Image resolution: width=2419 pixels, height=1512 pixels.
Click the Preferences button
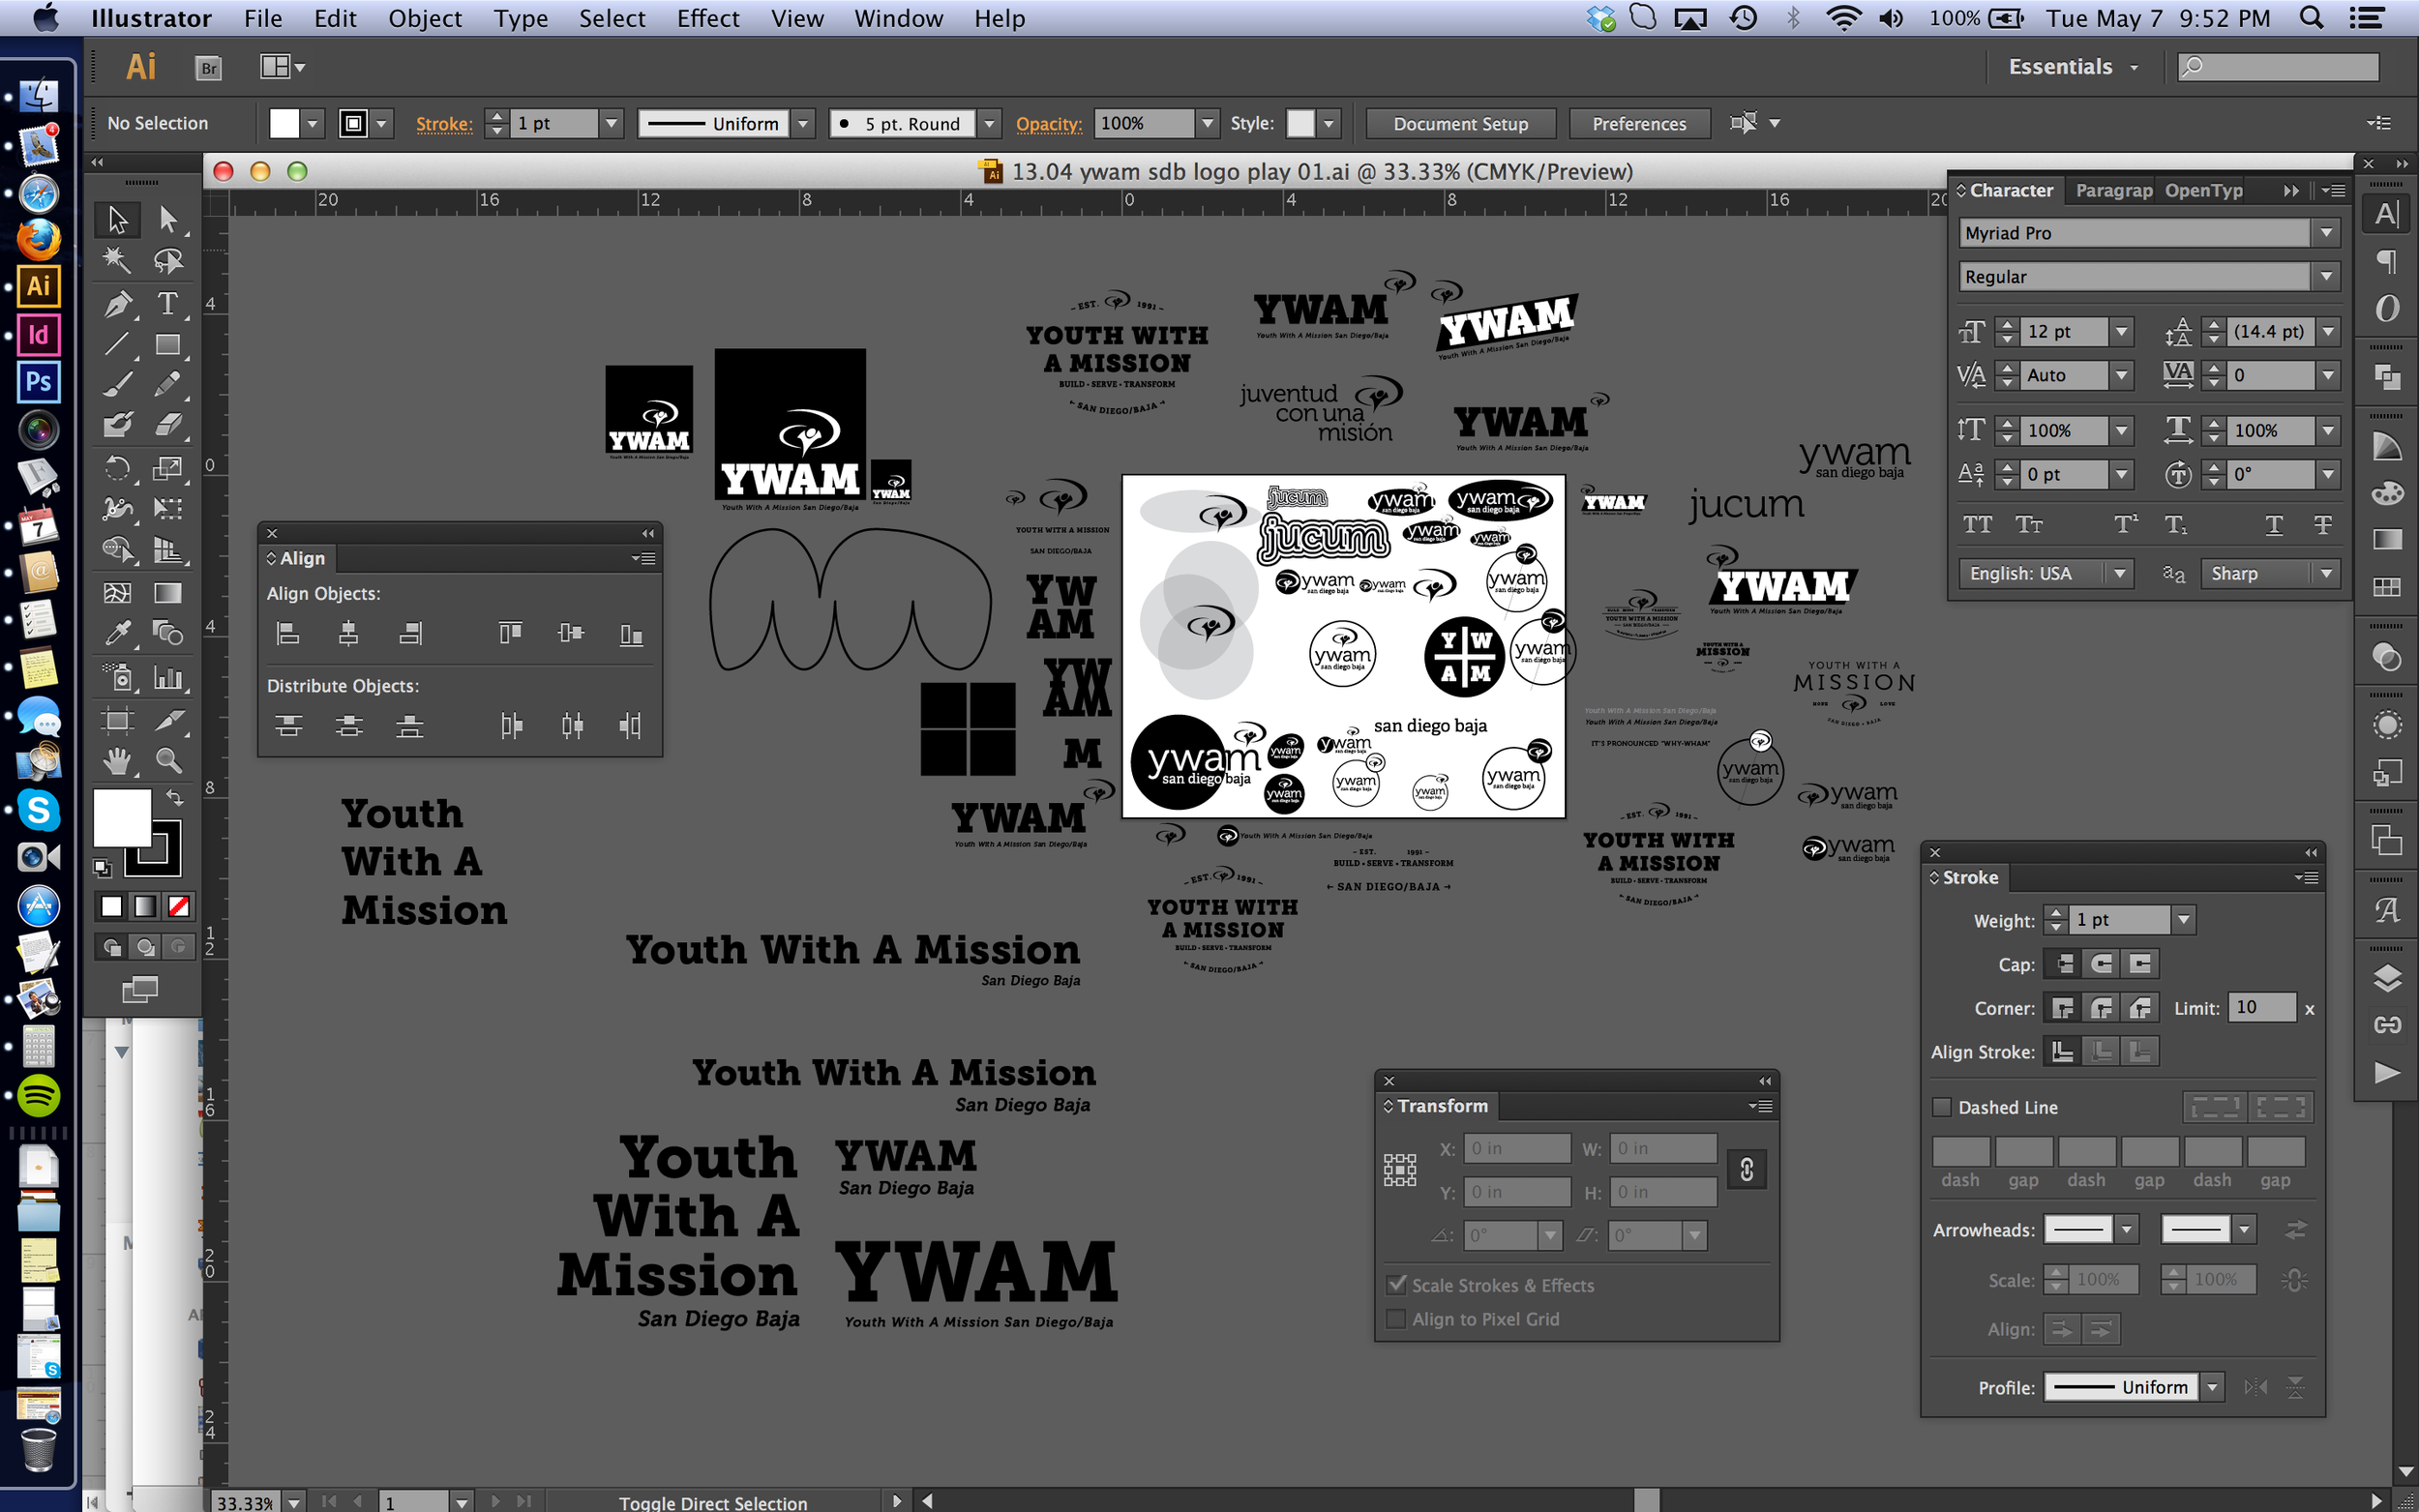1639,124
